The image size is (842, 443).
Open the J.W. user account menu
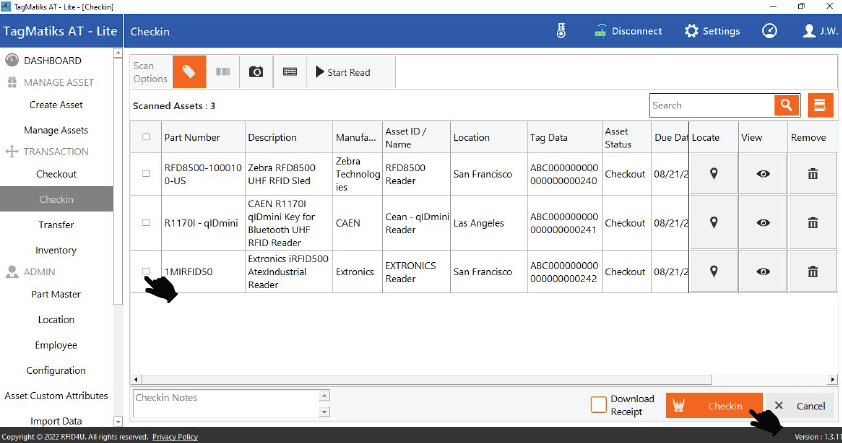pyautogui.click(x=821, y=31)
